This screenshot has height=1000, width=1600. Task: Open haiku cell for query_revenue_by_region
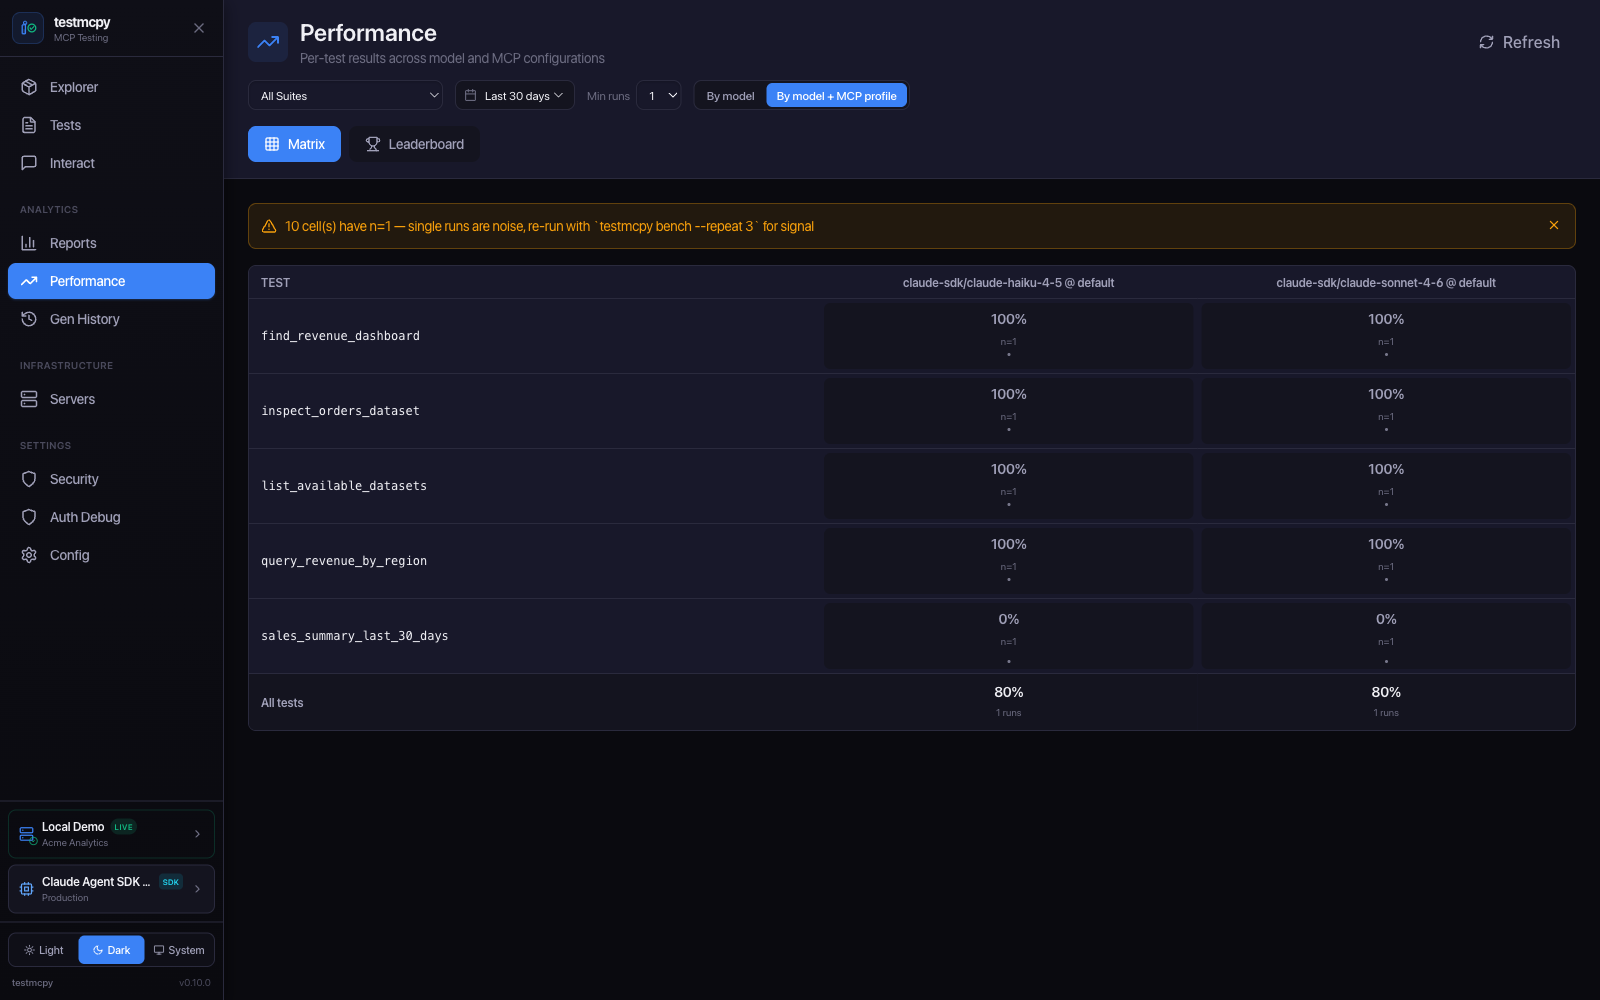pos(1009,561)
